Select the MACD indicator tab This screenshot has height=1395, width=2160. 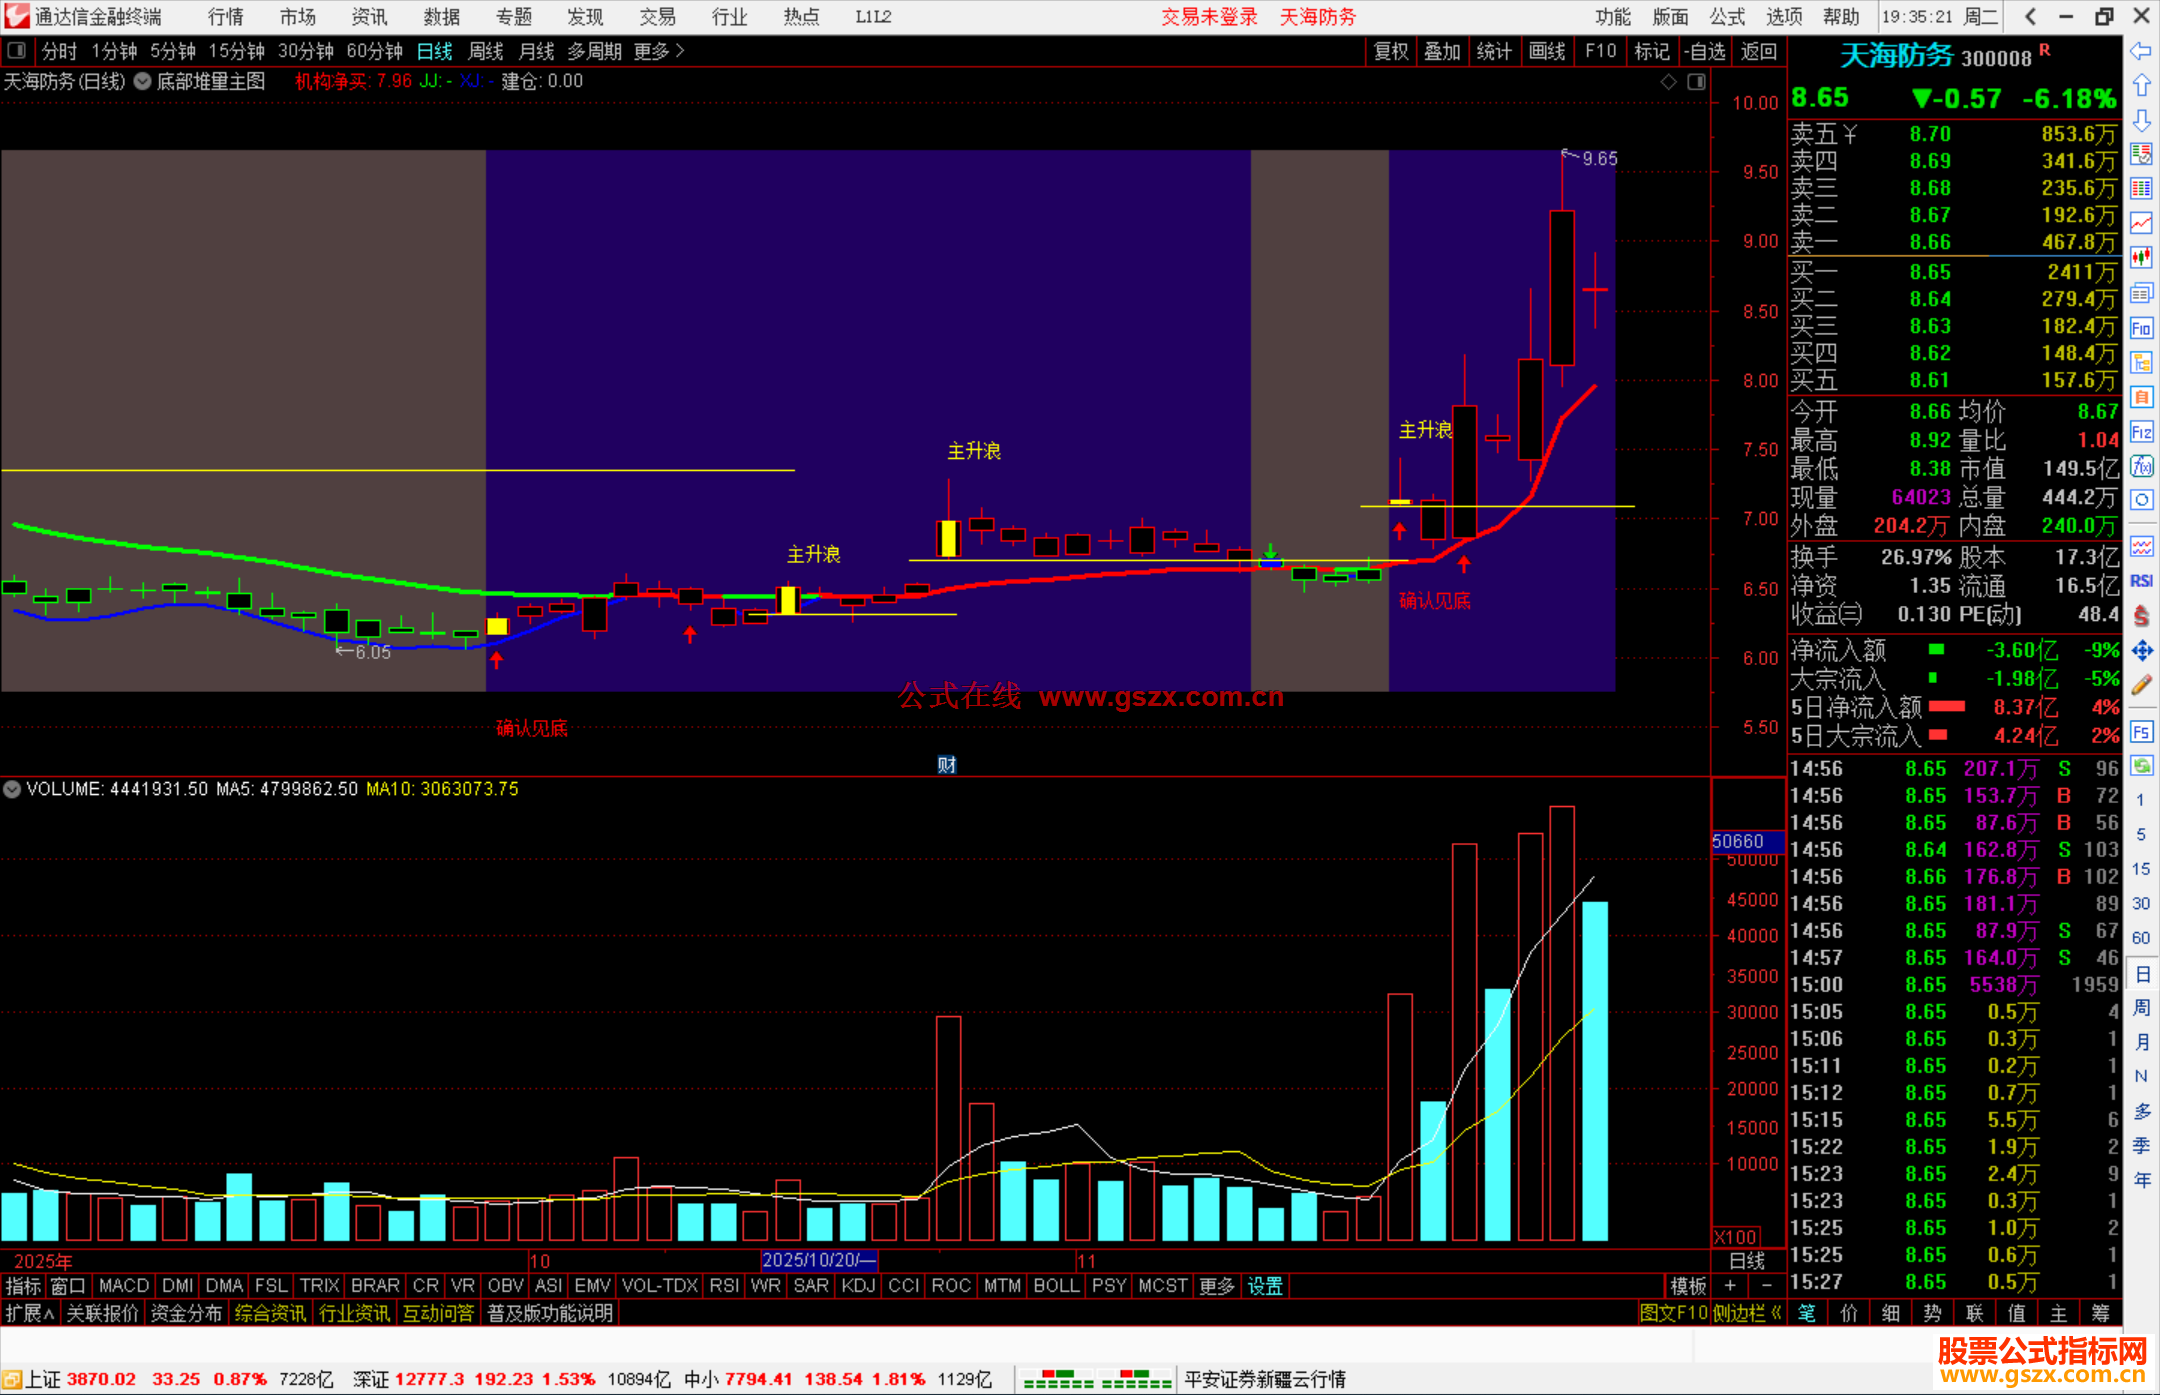click(124, 1286)
